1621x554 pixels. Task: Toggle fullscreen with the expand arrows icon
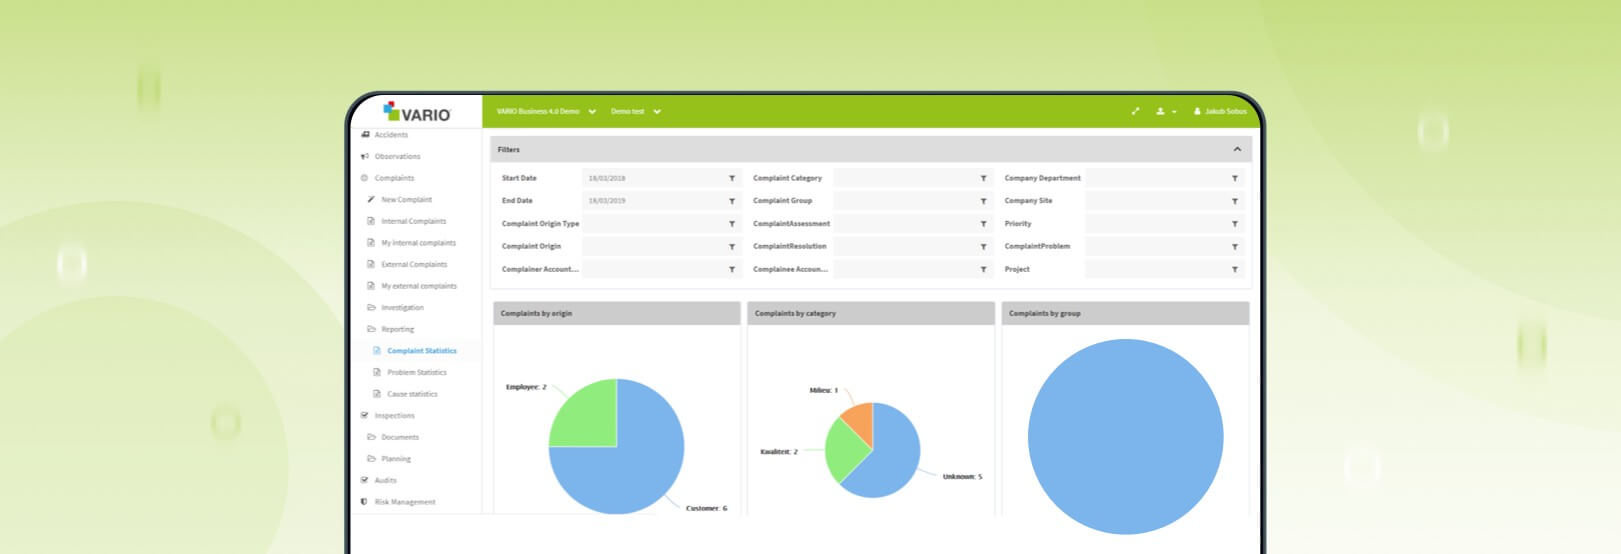[1135, 112]
